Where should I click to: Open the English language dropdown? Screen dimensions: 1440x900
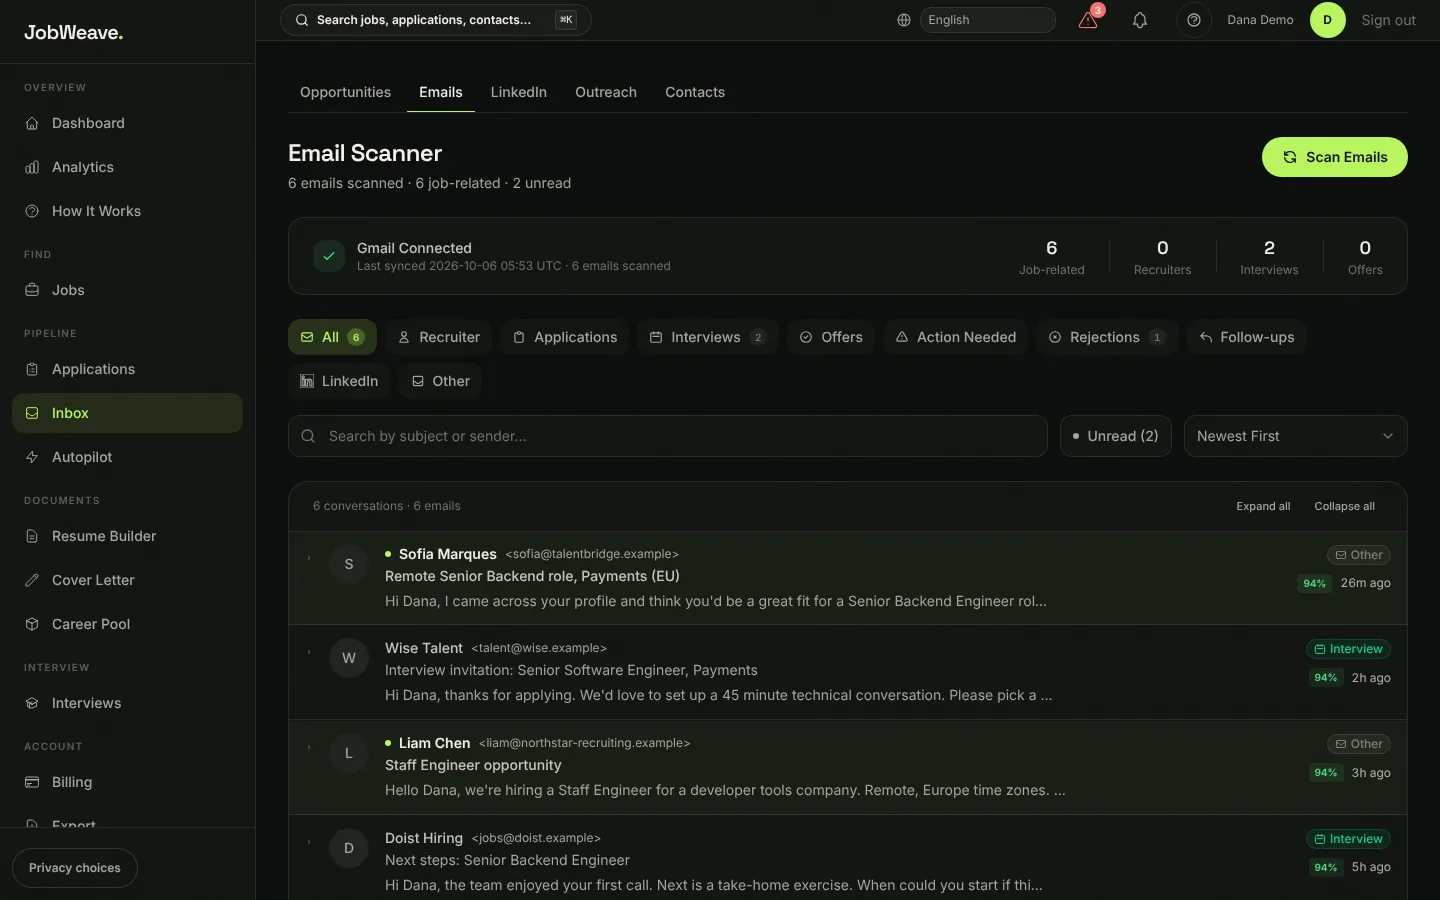(x=987, y=20)
